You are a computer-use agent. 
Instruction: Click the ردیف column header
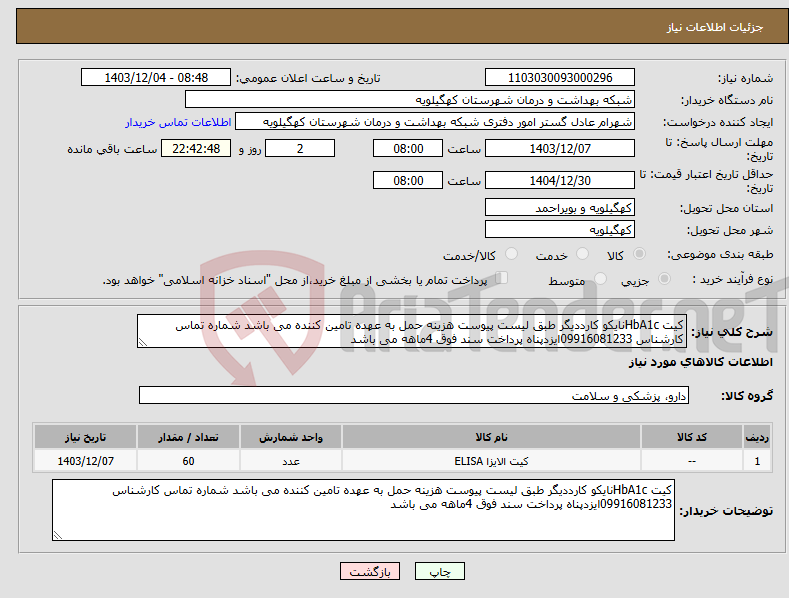coord(757,437)
